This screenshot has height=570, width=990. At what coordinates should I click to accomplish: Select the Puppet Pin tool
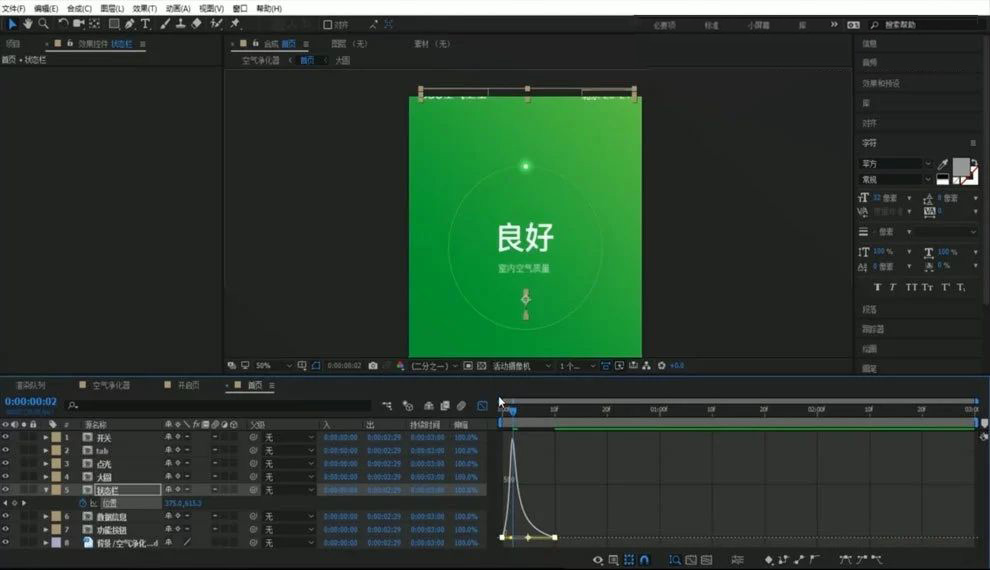(x=235, y=24)
